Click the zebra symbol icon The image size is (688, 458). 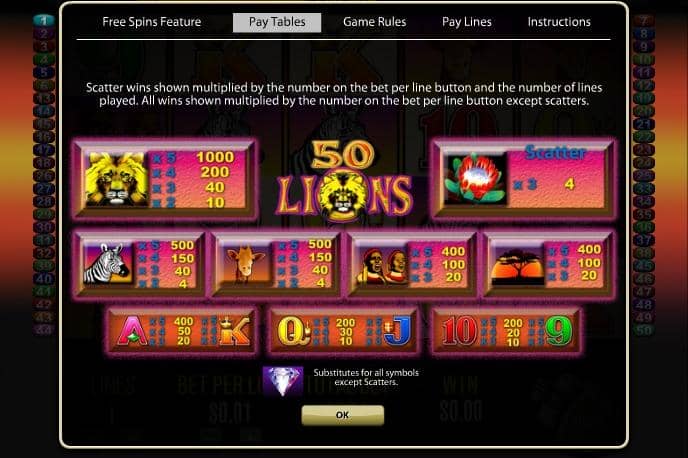click(108, 264)
